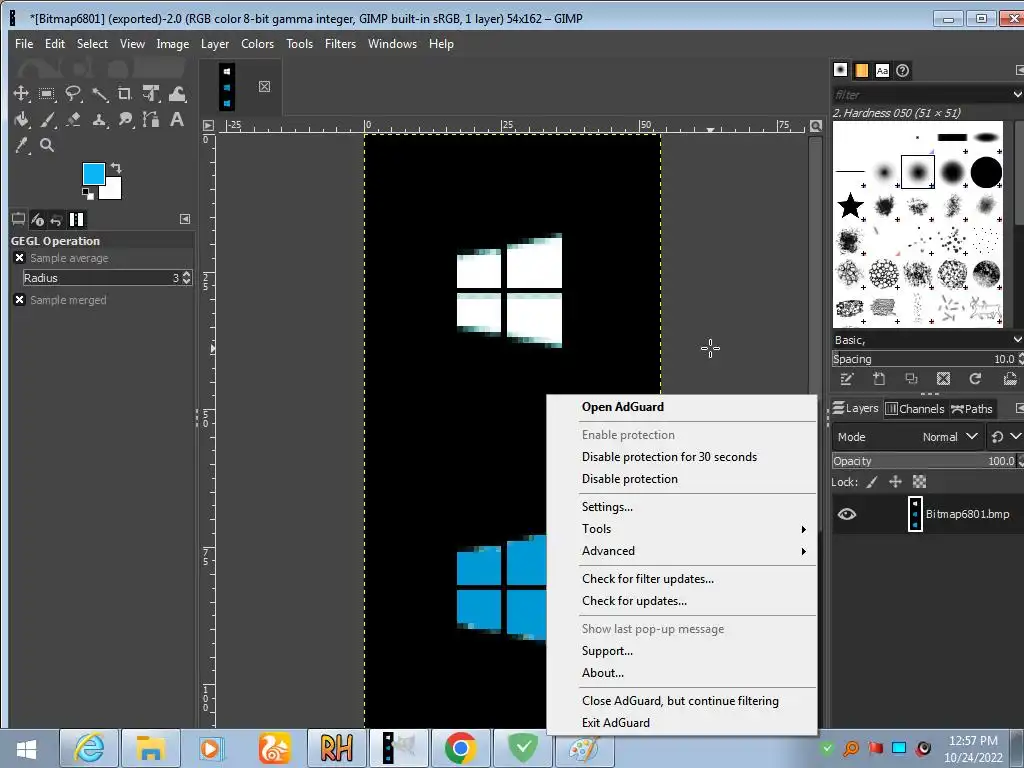Adjust the brush Spacing slider
Viewport: 1024px width, 768px height.
click(x=924, y=359)
